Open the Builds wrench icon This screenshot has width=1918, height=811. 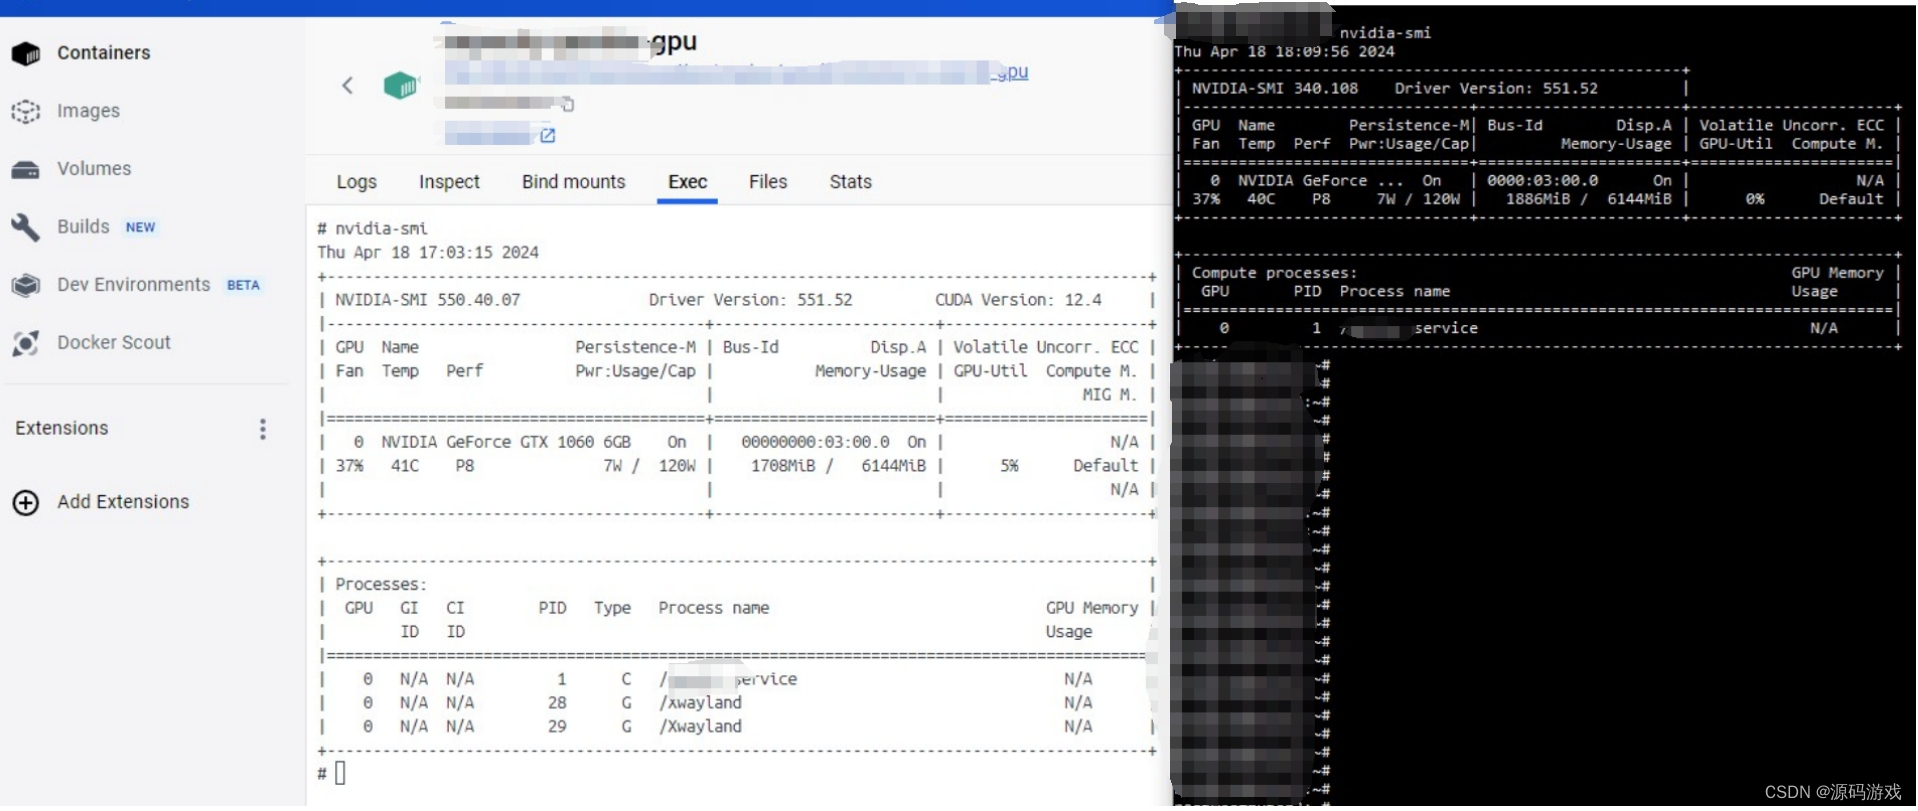point(26,227)
